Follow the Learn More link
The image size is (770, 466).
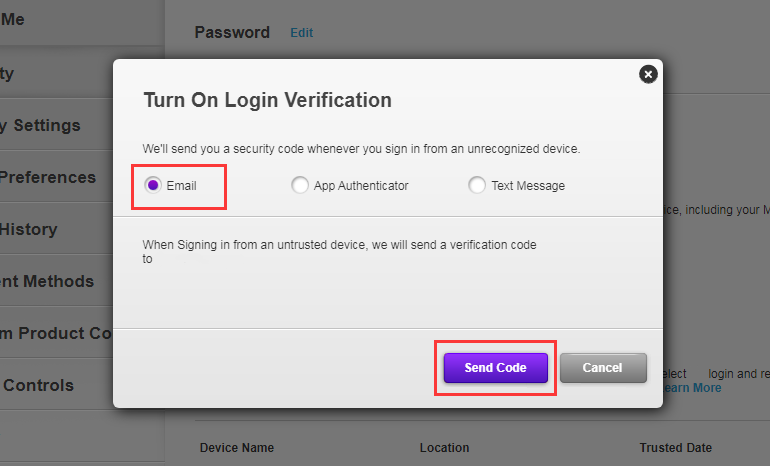click(x=690, y=388)
